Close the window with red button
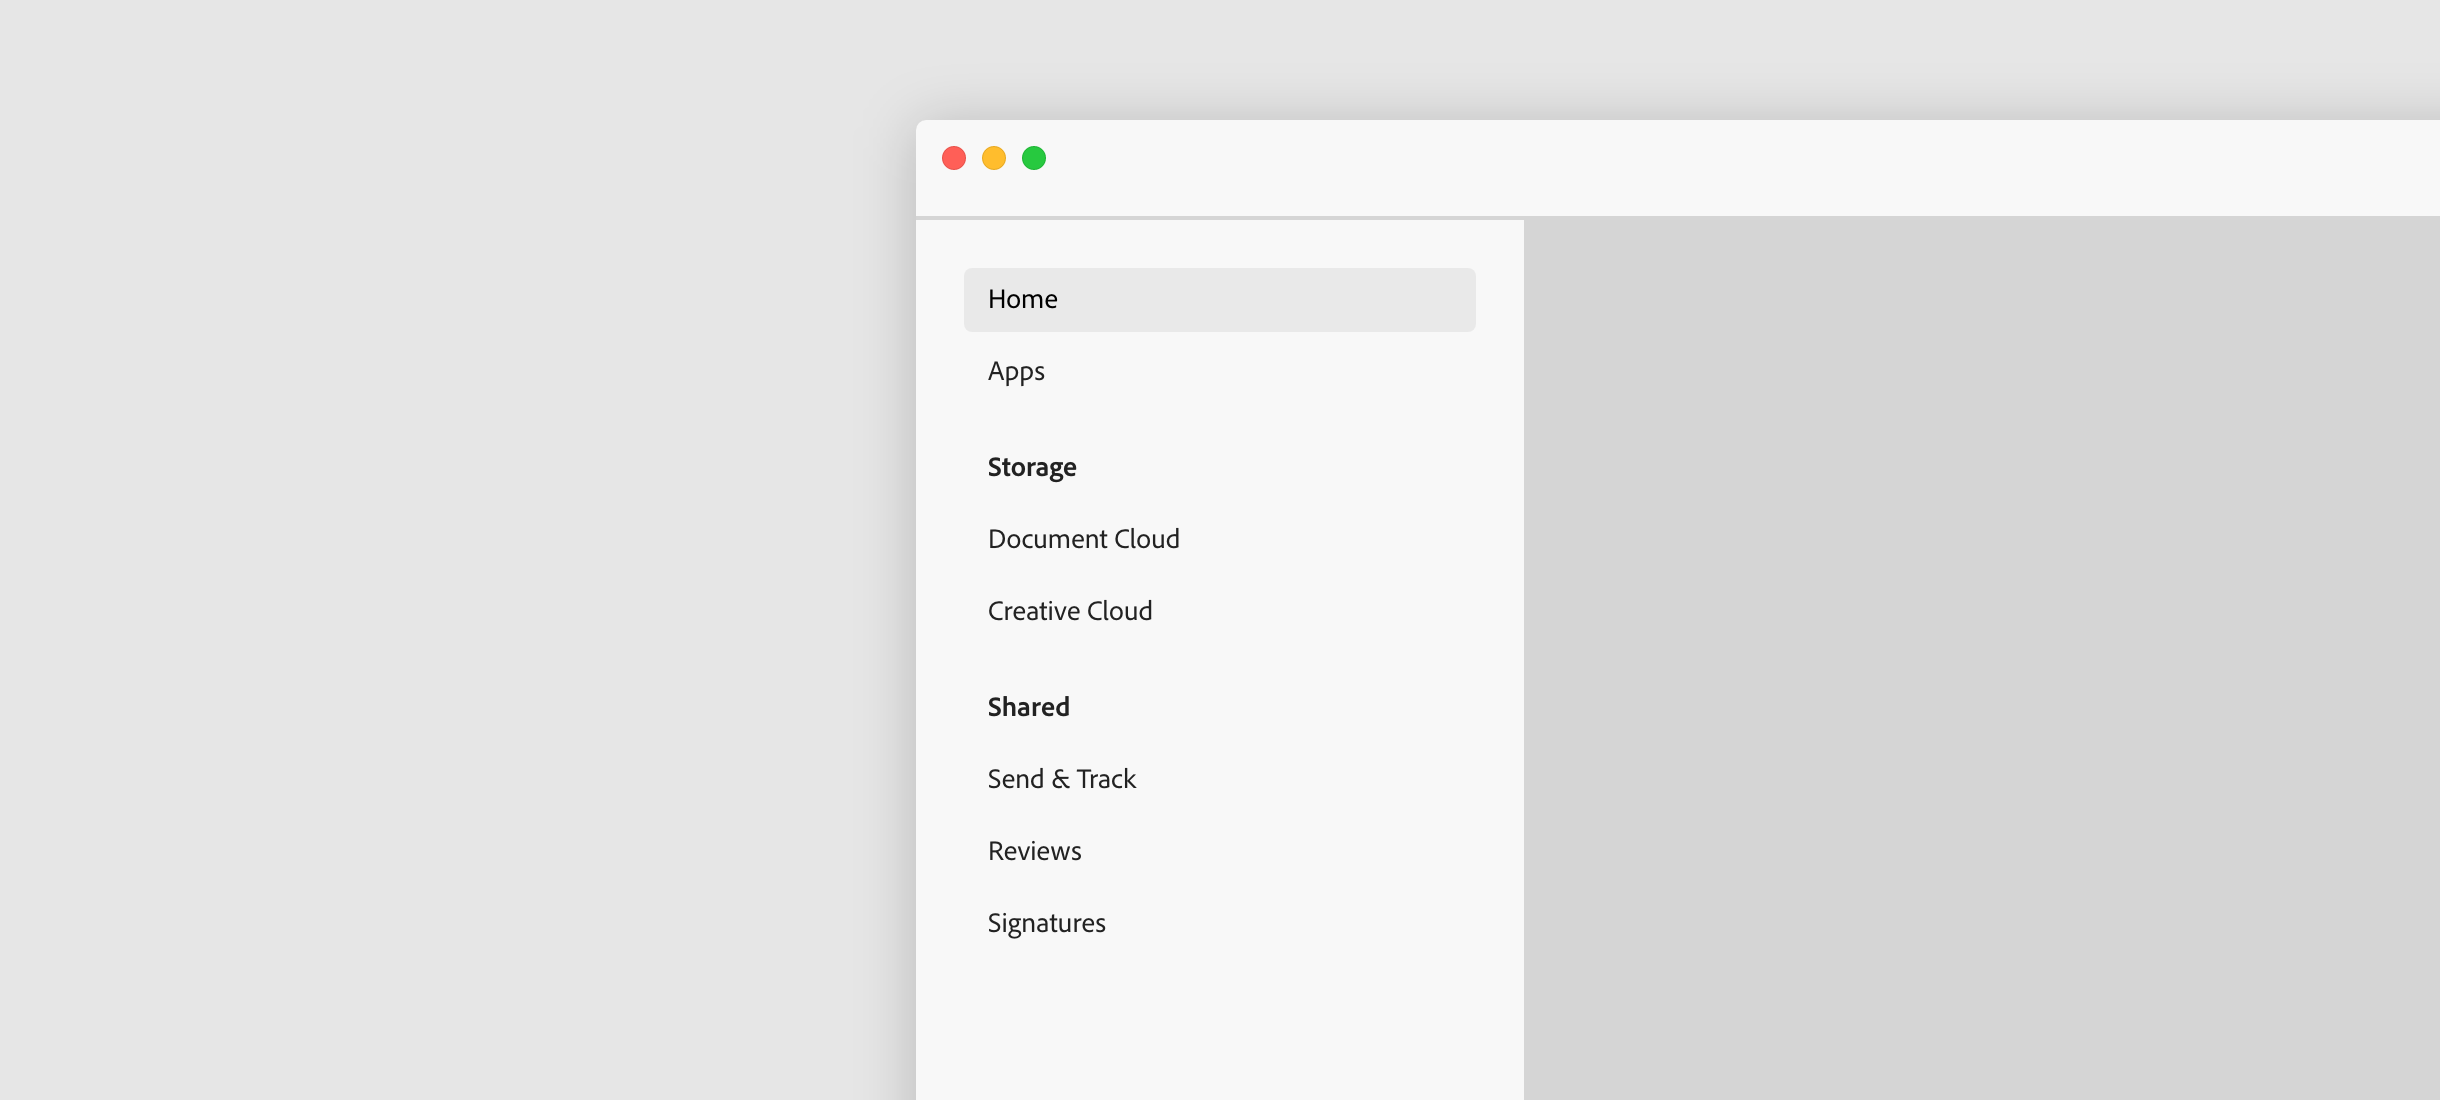2440x1100 pixels. pyautogui.click(x=954, y=158)
